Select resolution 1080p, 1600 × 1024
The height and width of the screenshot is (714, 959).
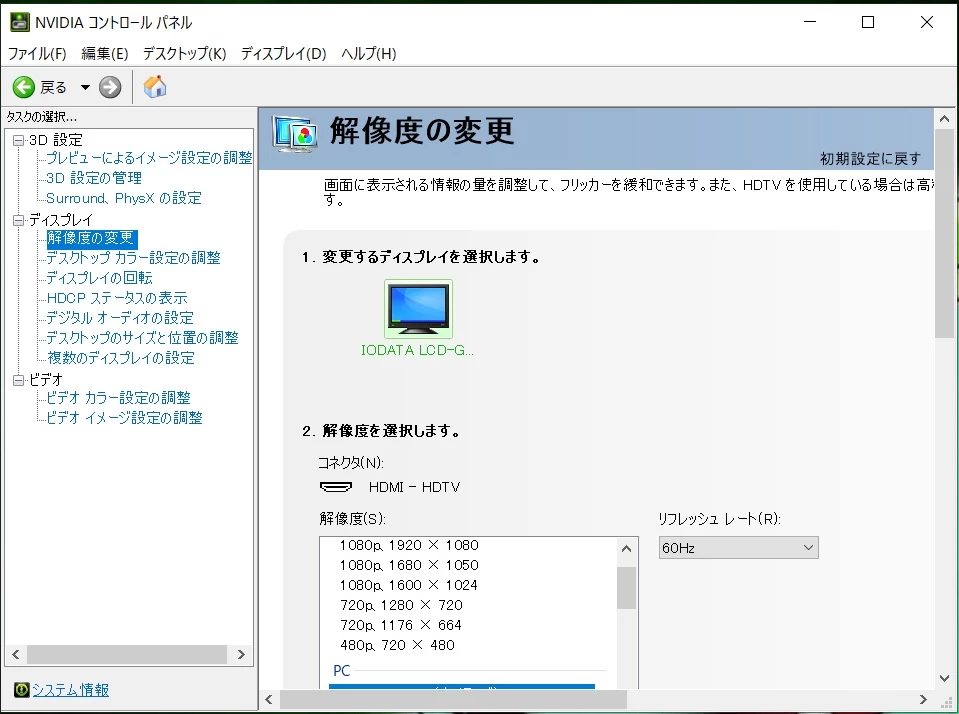(409, 586)
